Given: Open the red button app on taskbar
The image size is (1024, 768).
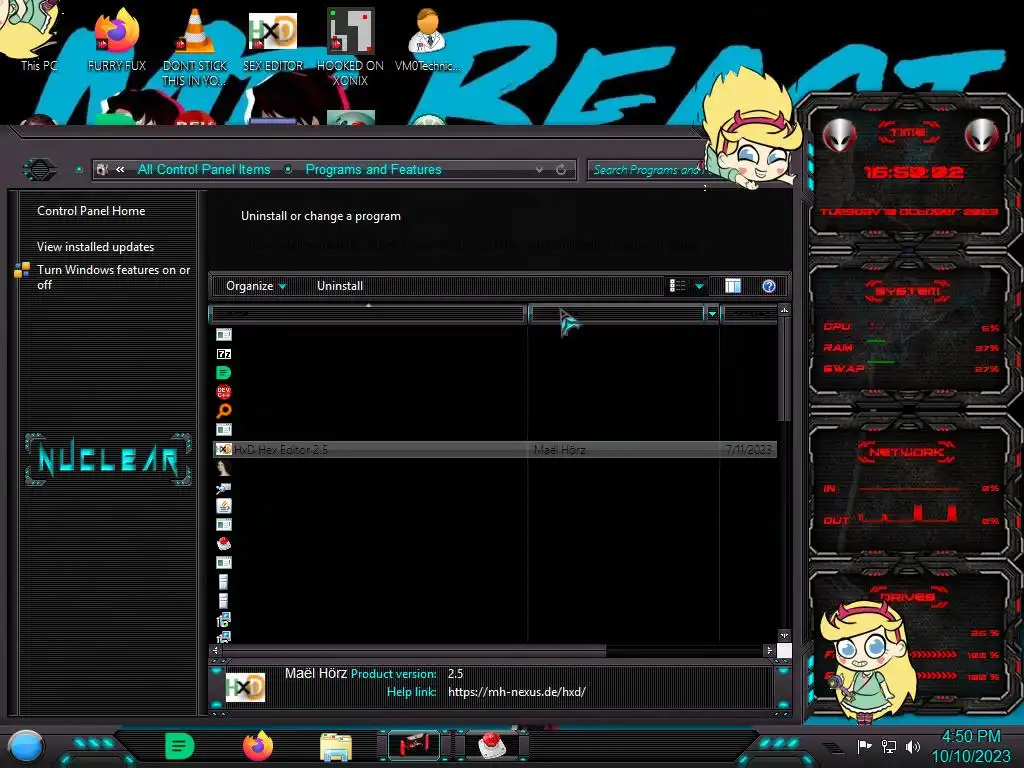Looking at the screenshot, I should tap(492, 745).
